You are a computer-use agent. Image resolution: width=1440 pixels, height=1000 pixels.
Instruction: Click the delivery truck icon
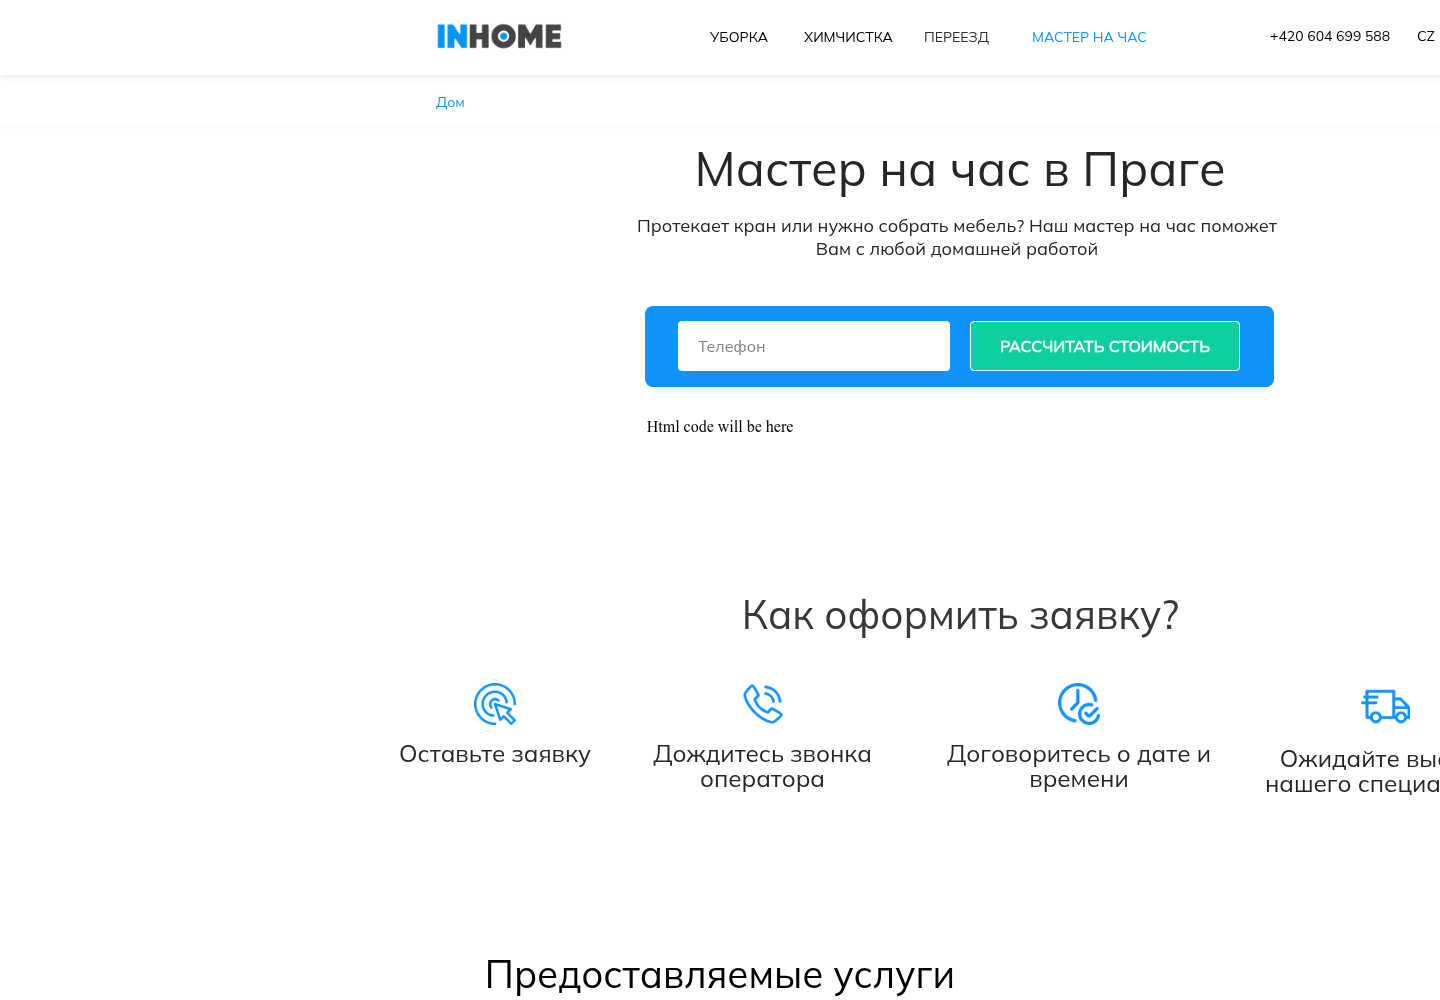click(1386, 706)
